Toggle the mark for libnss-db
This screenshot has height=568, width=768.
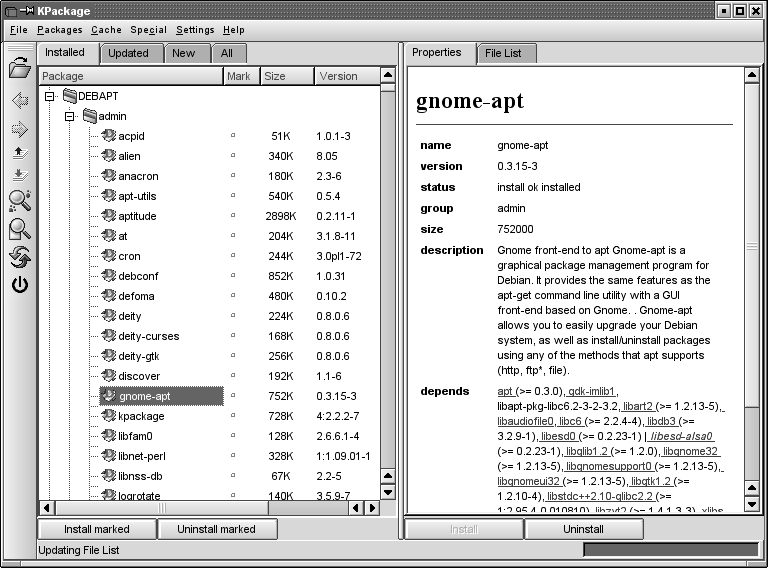(x=233, y=475)
